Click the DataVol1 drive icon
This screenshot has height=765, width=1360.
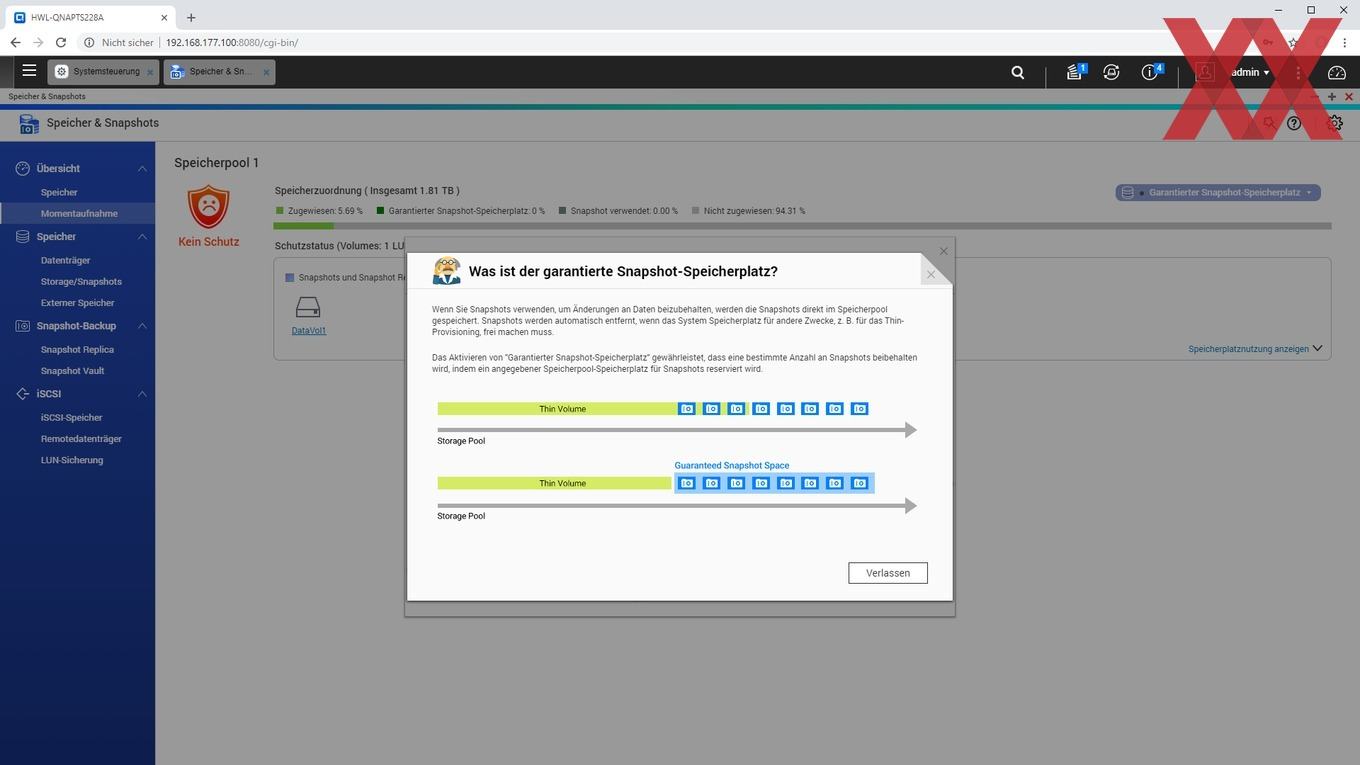308,307
